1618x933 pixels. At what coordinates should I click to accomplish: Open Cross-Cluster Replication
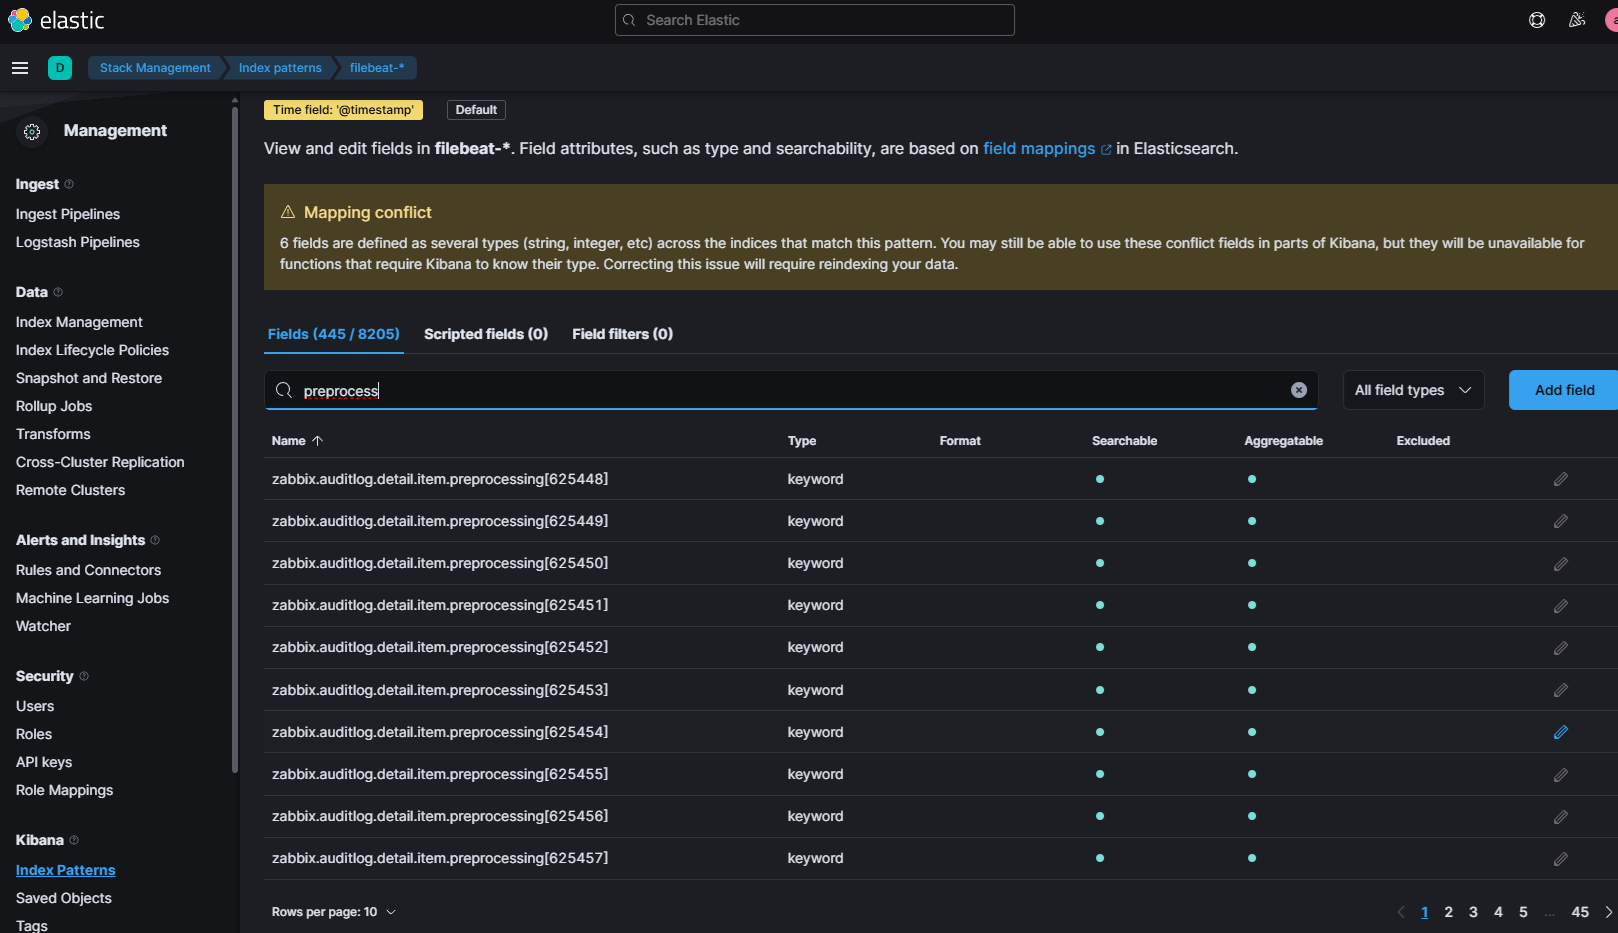100,462
